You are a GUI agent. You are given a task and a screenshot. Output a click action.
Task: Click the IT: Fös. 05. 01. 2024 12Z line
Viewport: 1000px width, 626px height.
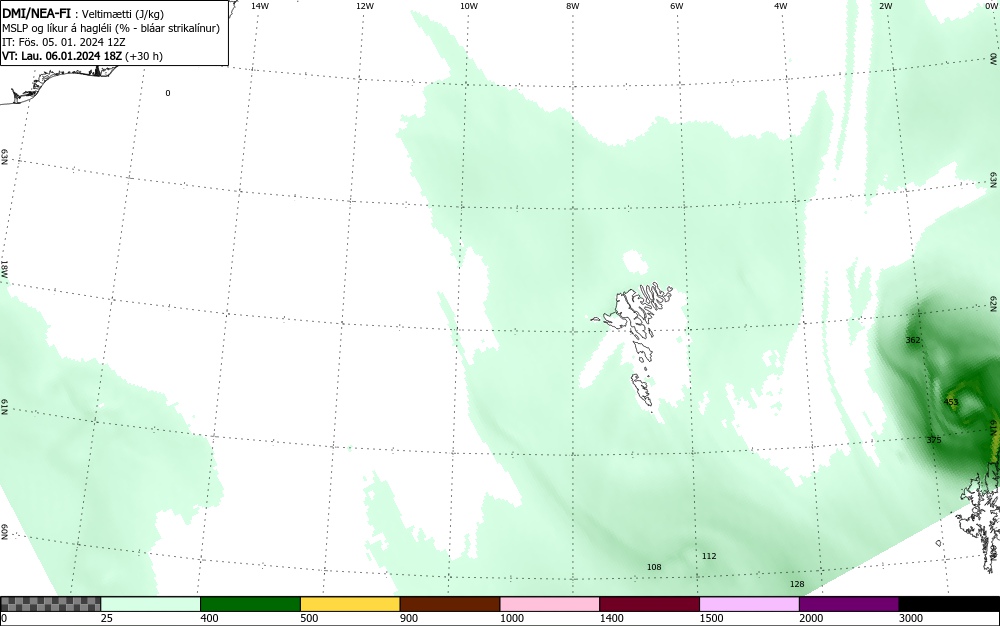(x=64, y=42)
